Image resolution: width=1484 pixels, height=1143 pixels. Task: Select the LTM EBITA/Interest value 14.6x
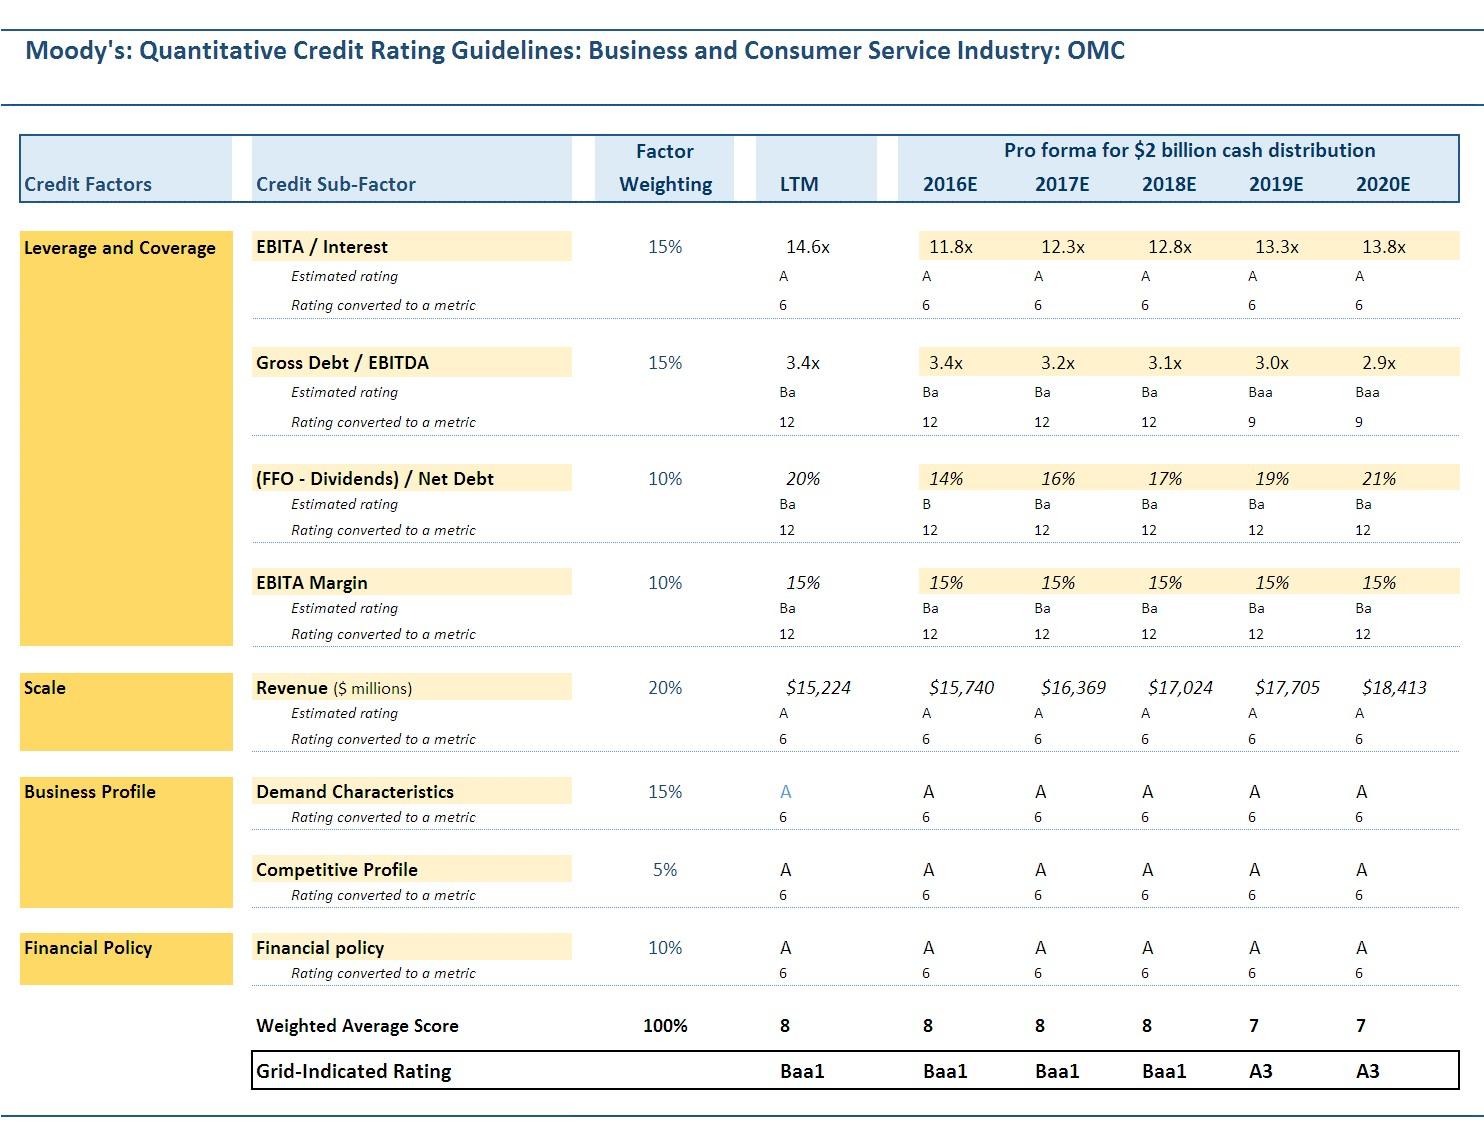(808, 247)
